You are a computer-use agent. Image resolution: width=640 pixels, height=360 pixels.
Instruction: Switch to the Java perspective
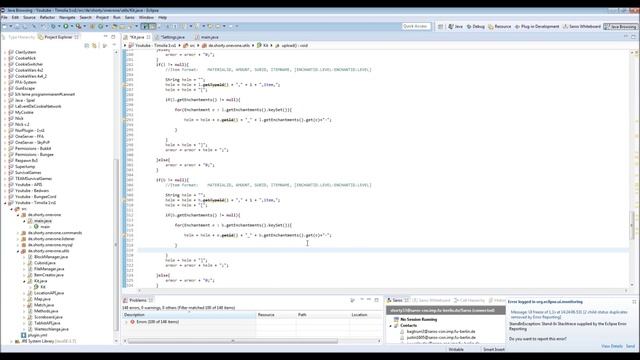[456, 27]
